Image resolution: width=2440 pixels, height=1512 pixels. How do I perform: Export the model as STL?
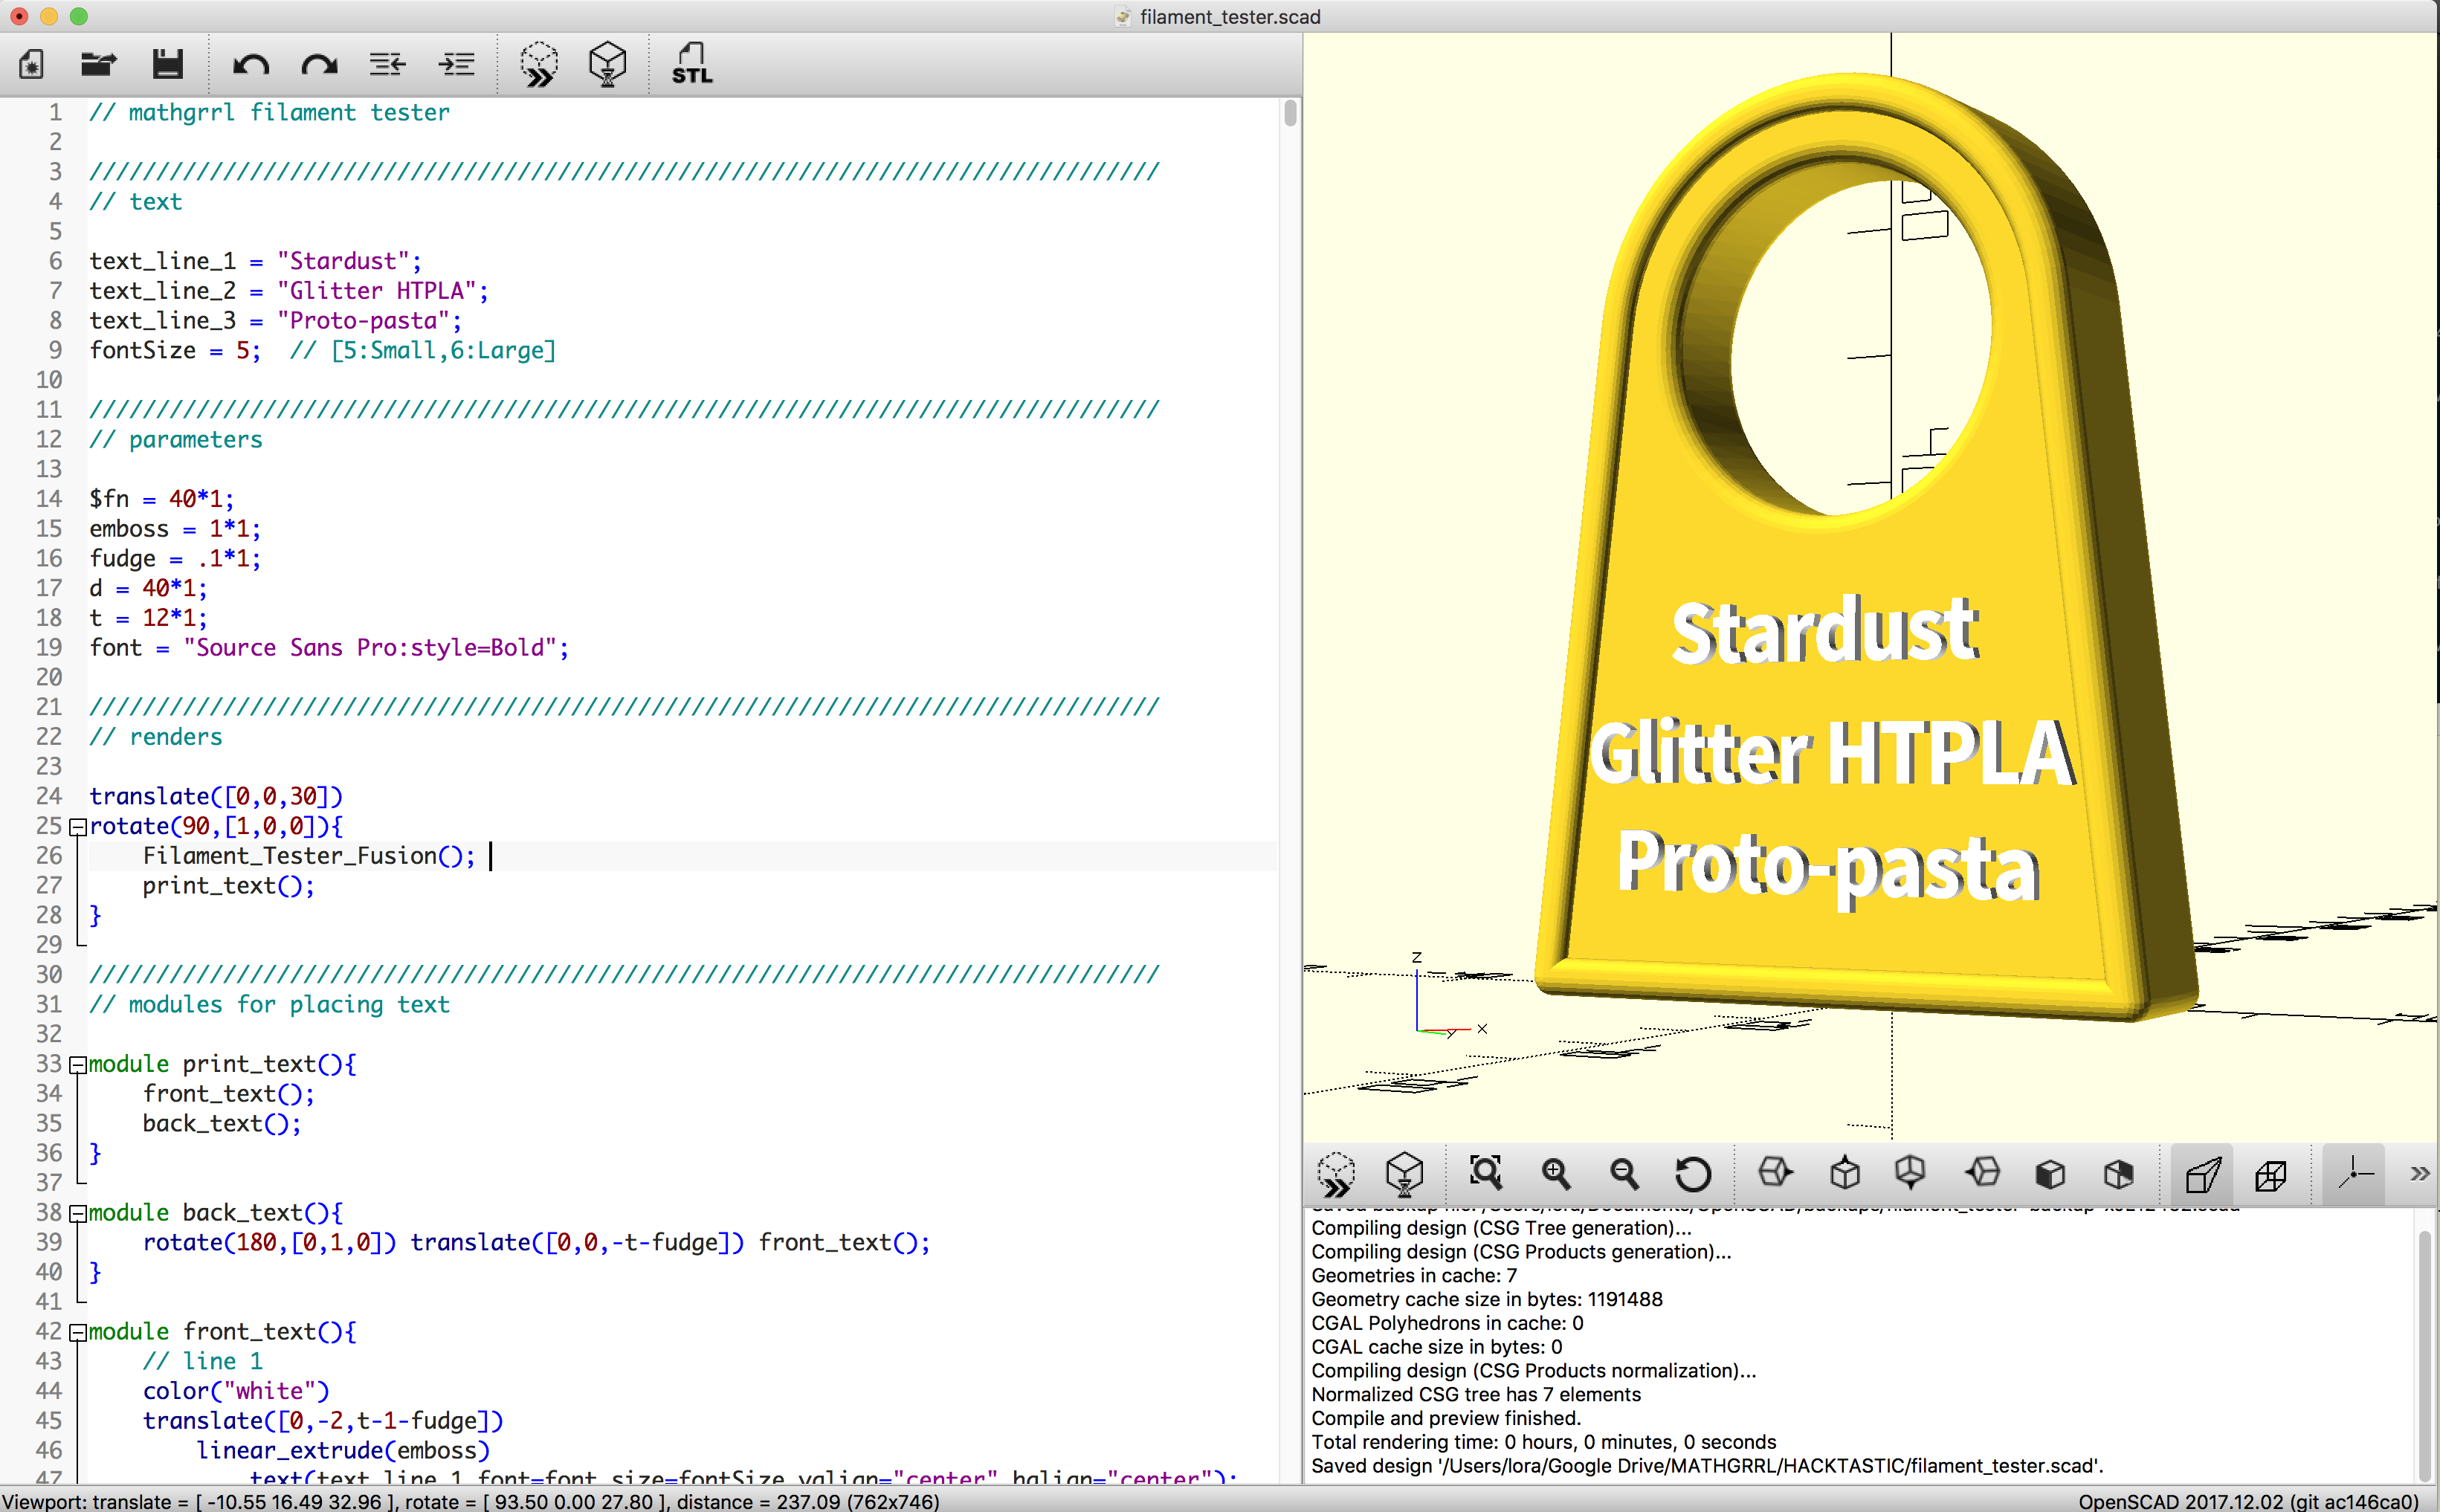(x=692, y=63)
